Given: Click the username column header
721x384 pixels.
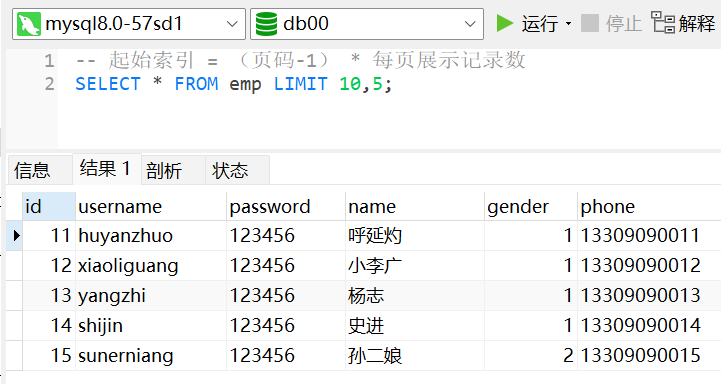Looking at the screenshot, I should [x=151, y=206].
